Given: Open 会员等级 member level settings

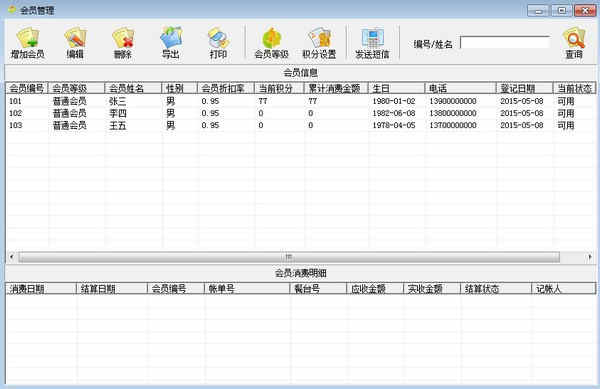Looking at the screenshot, I should (271, 43).
